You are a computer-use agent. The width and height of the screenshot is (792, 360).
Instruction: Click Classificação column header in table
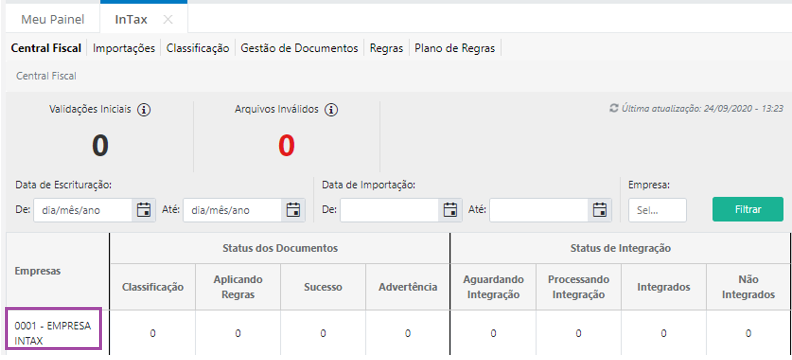pos(153,287)
